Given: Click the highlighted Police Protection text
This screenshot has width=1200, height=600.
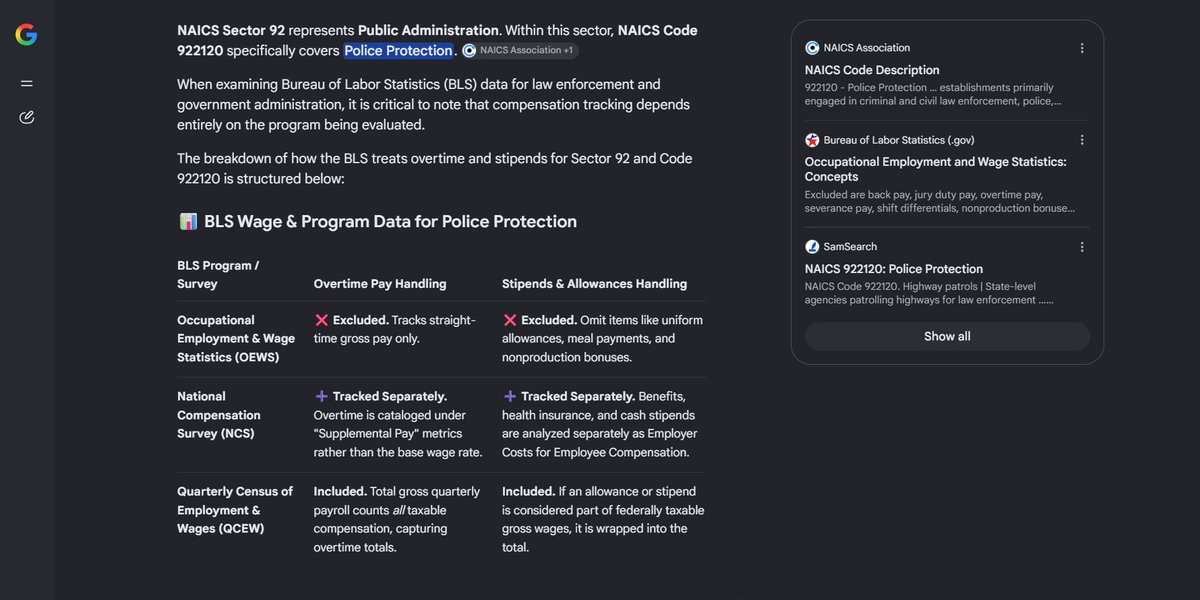Looking at the screenshot, I should coord(398,50).
